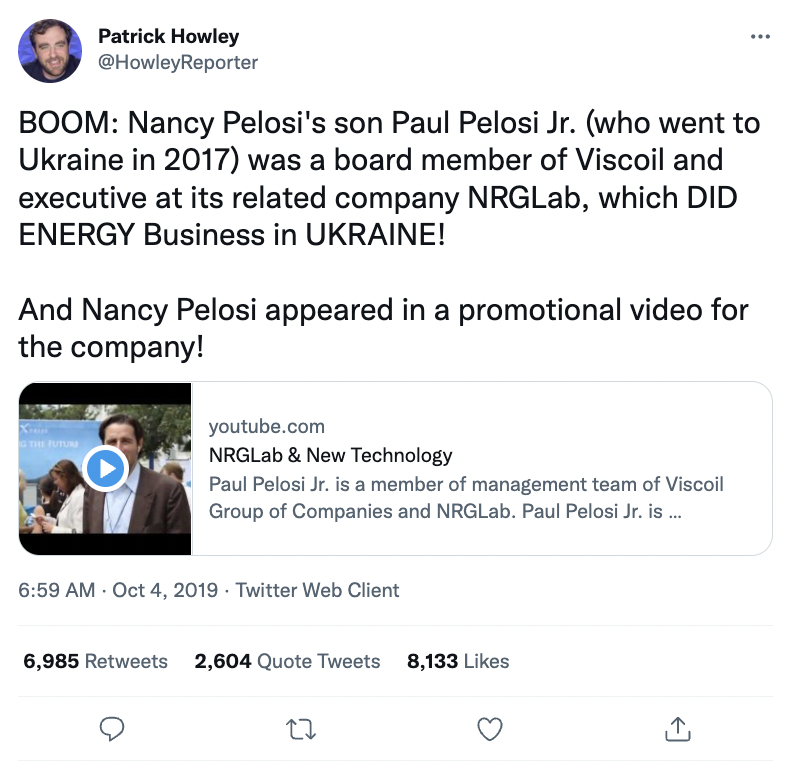Screen dimensions: 794x762
Task: Click the reply speech bubble icon
Action: coord(112,729)
